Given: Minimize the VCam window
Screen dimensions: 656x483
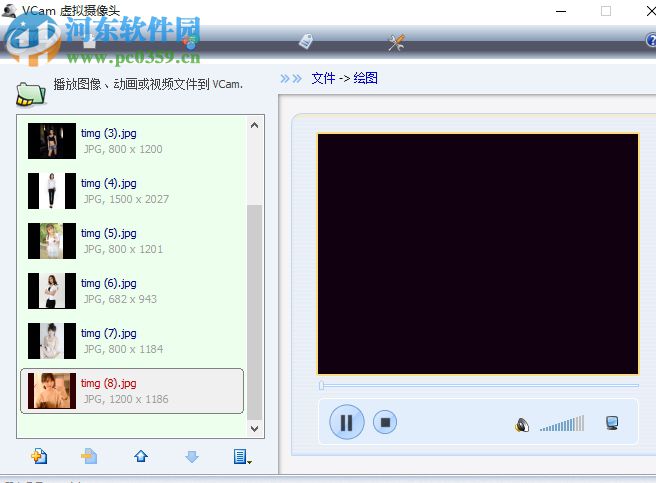Looking at the screenshot, I should (561, 11).
